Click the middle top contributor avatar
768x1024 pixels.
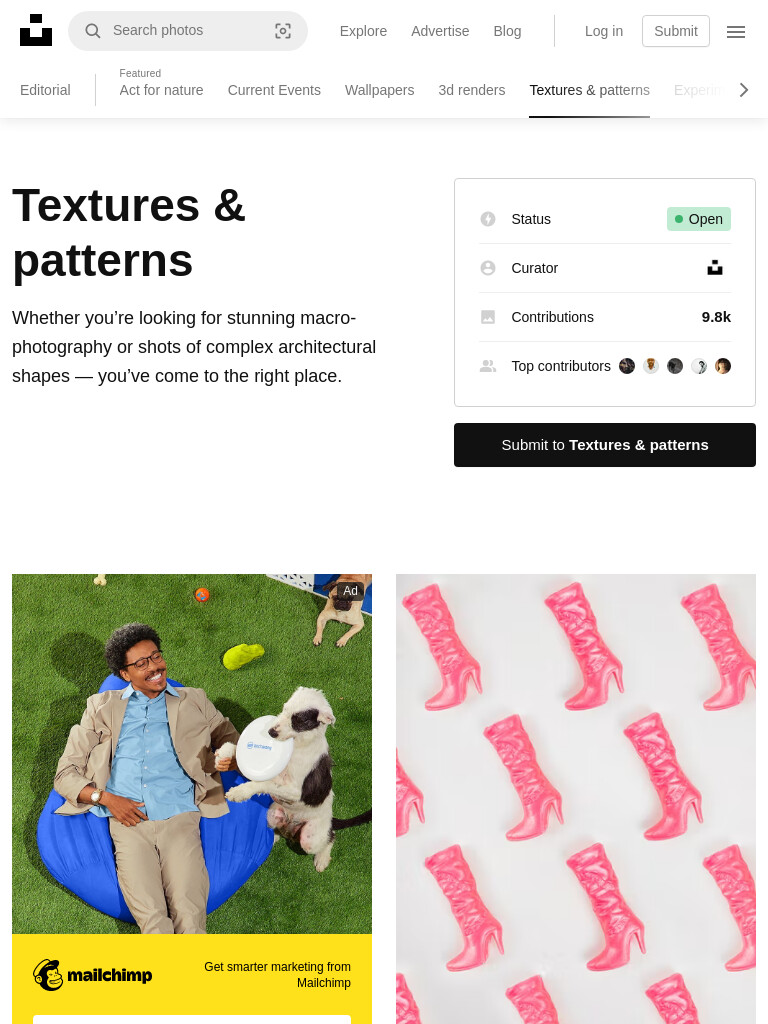[x=675, y=366]
